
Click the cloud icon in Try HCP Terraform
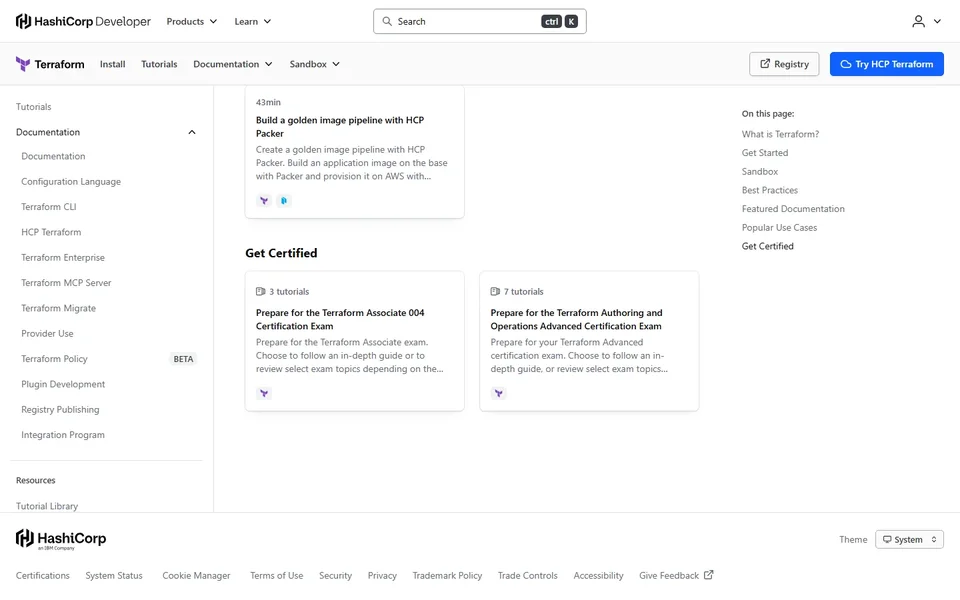[x=846, y=64]
